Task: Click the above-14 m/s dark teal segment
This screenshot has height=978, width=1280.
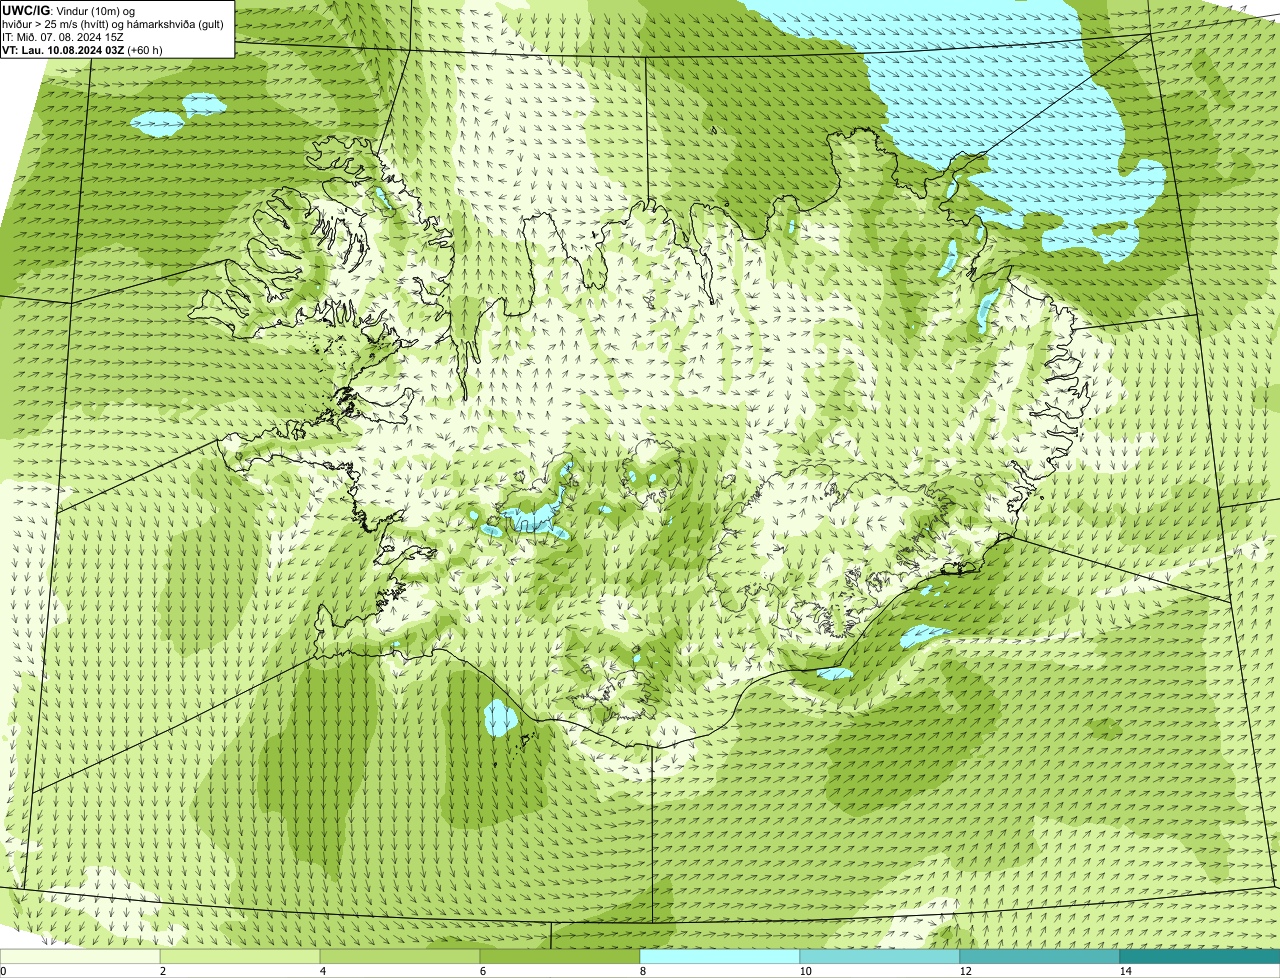Action: [x=1200, y=956]
